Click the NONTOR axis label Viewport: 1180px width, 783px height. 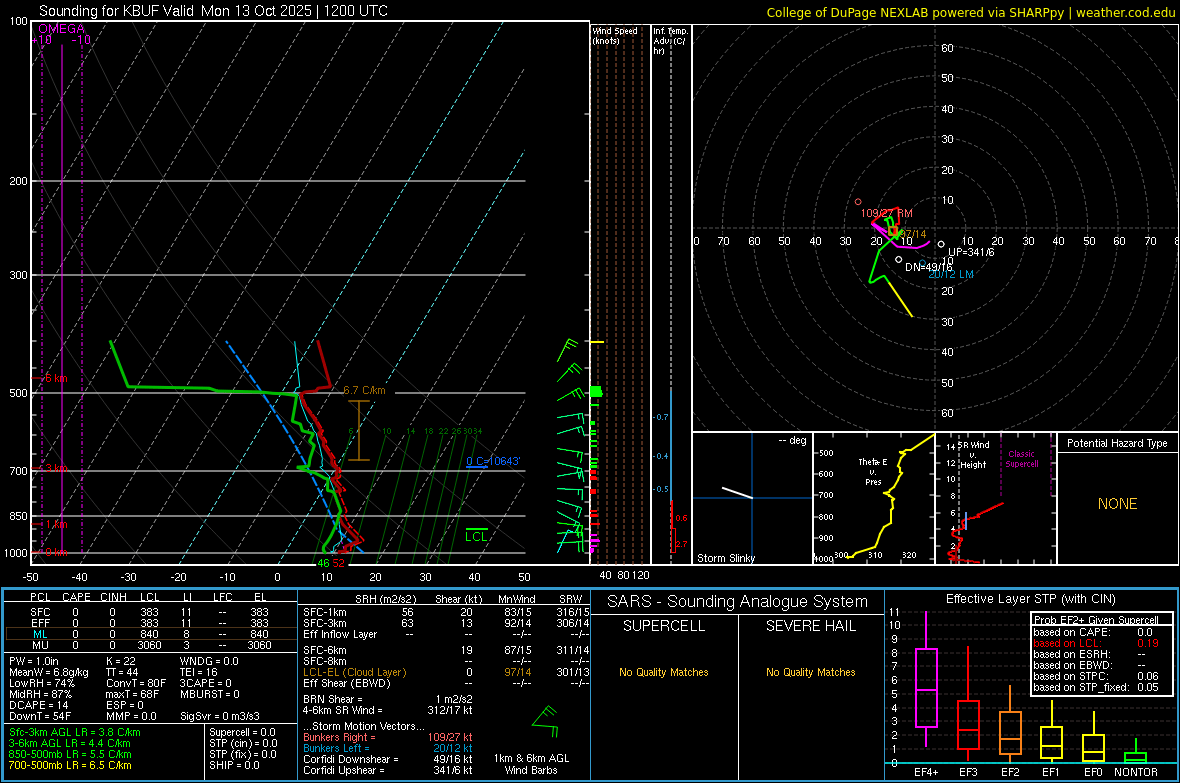click(1136, 772)
